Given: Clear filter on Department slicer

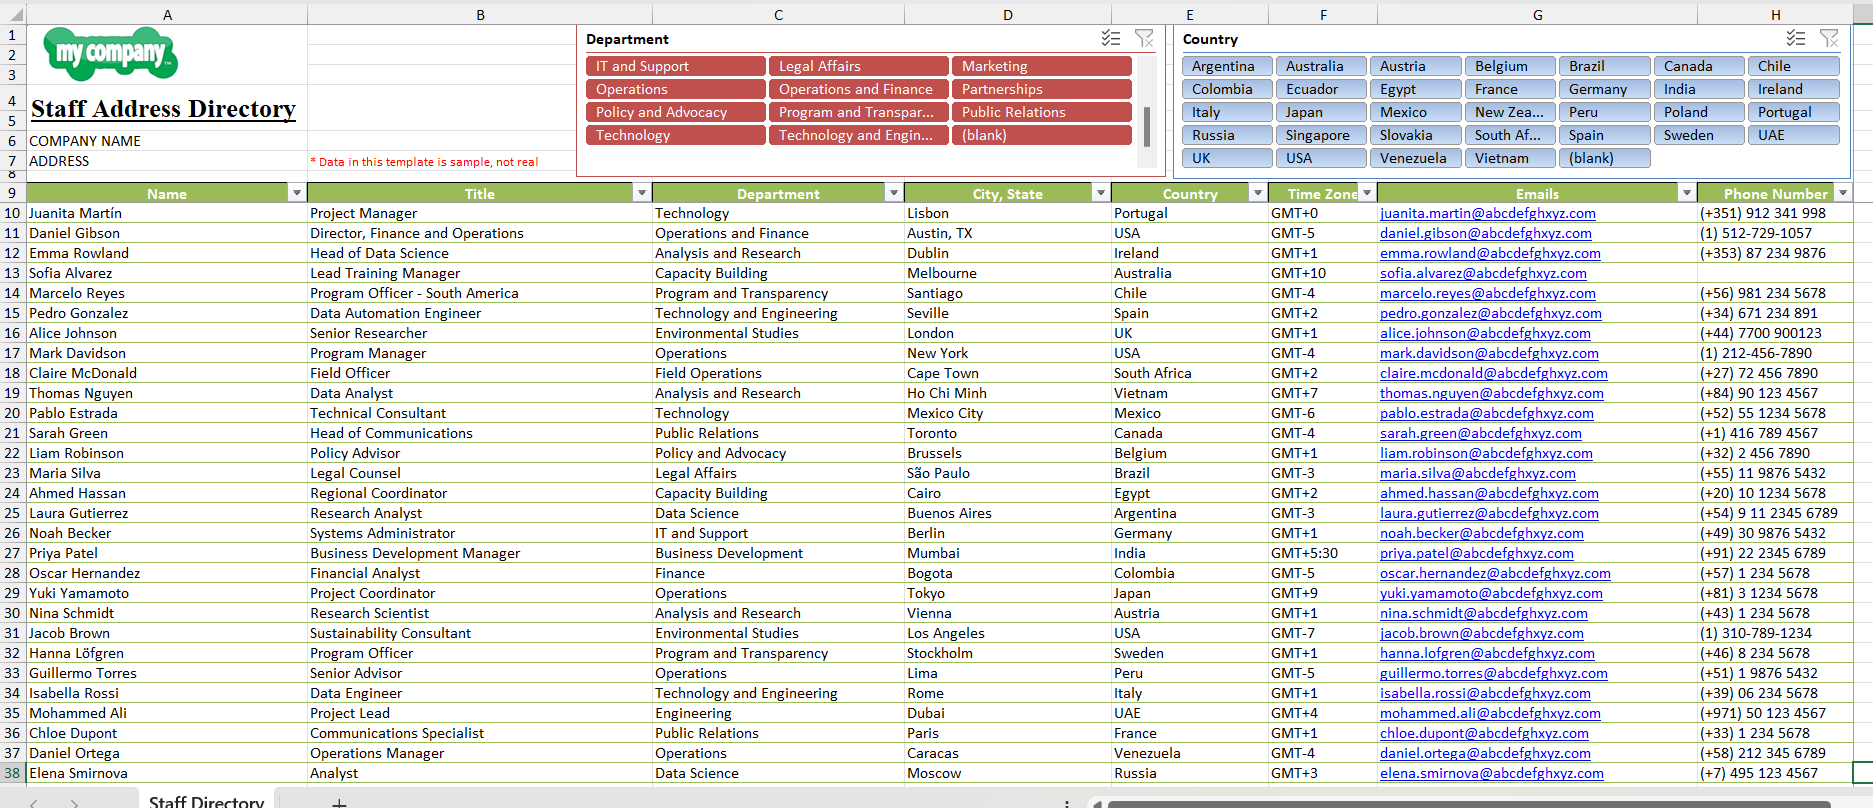Looking at the screenshot, I should [1144, 38].
